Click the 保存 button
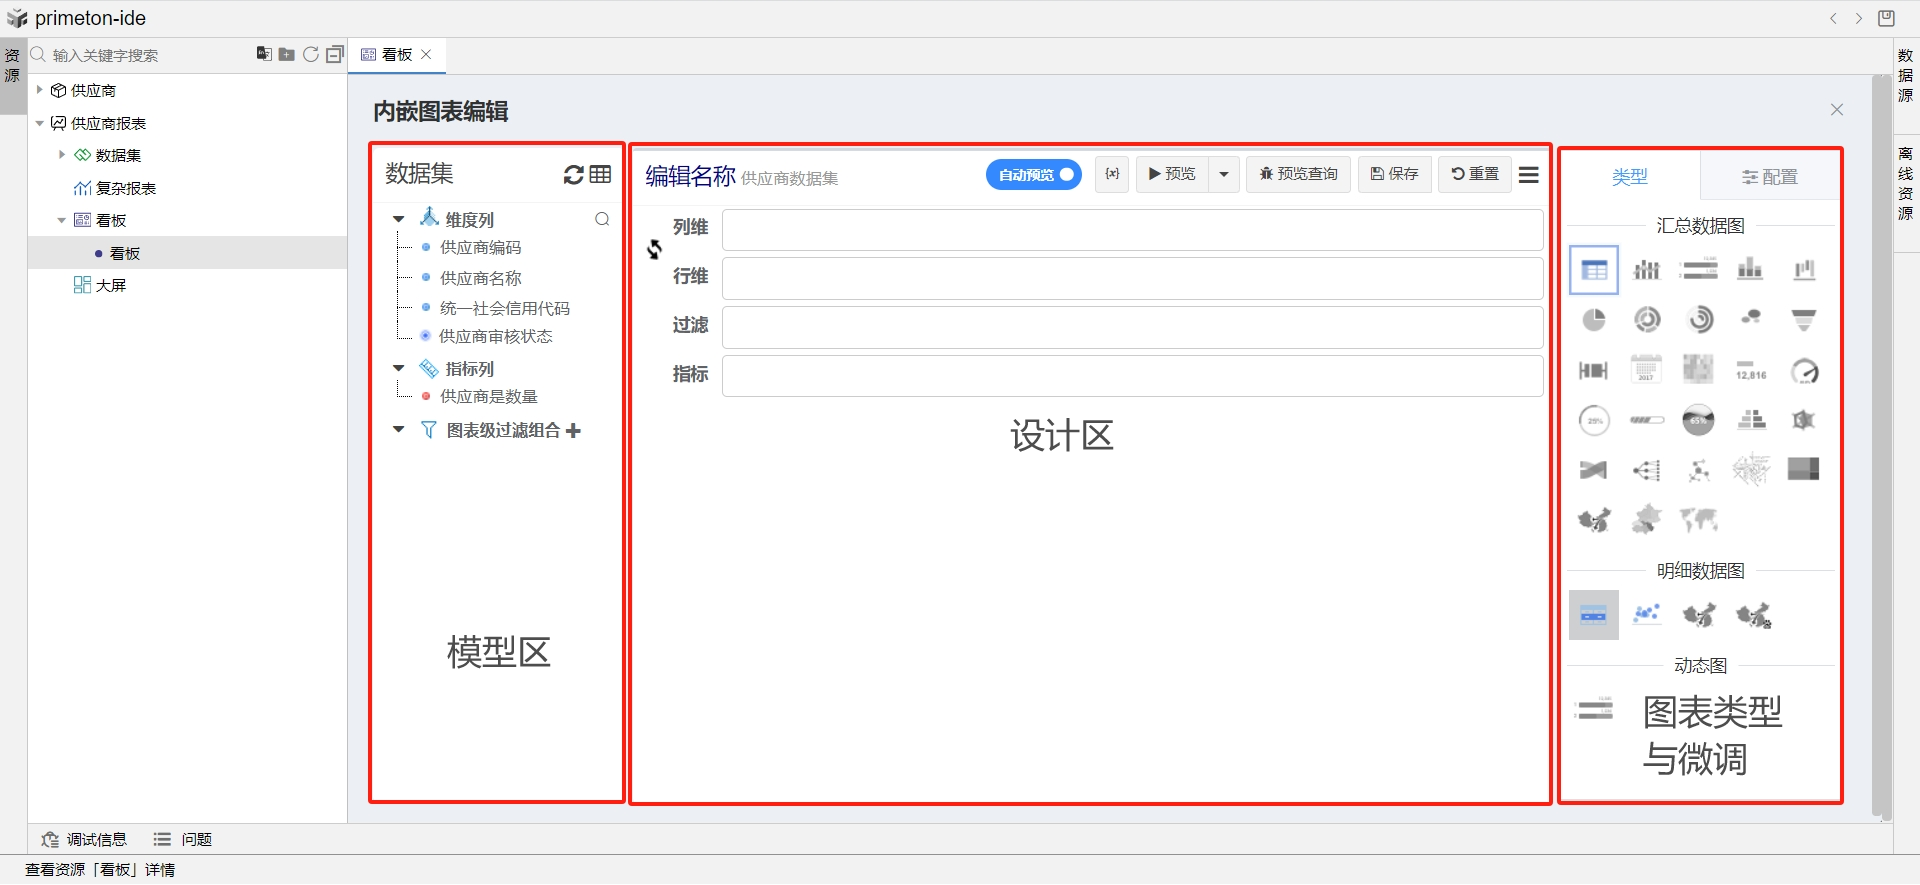Screen dimensions: 1920x885 (x=1394, y=174)
